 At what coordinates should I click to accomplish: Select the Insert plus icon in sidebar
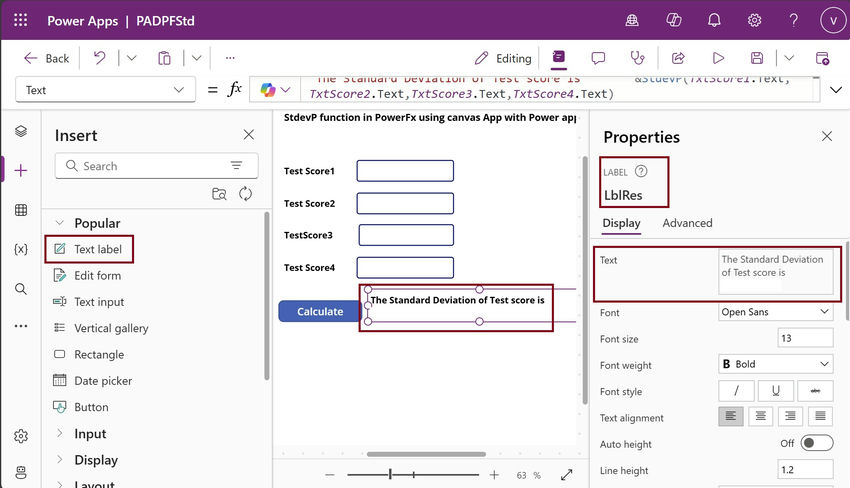point(21,171)
